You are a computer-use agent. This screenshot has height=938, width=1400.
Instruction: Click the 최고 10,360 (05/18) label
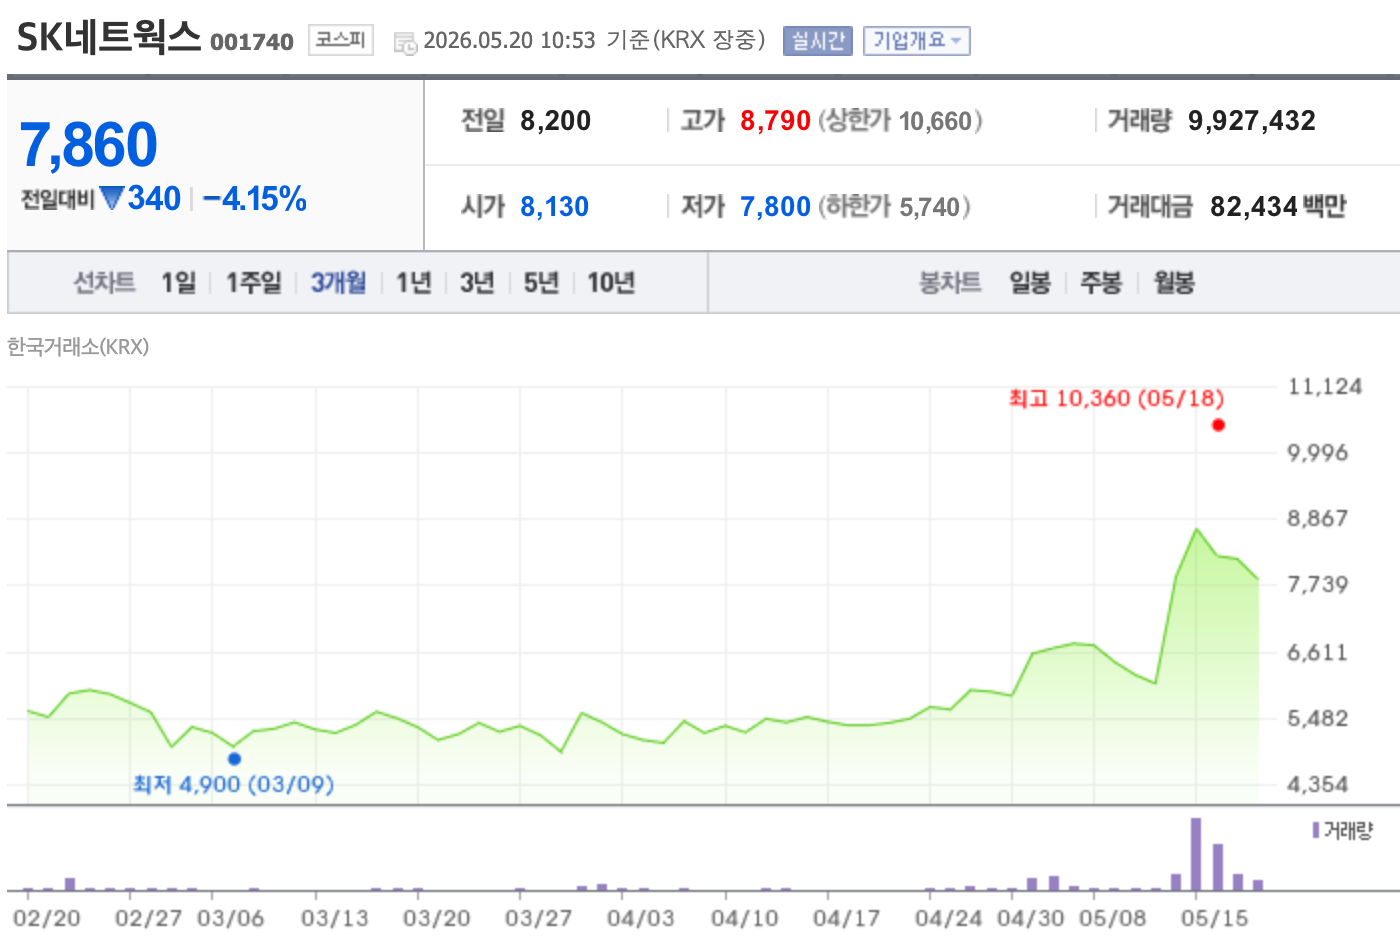pyautogui.click(x=1116, y=398)
